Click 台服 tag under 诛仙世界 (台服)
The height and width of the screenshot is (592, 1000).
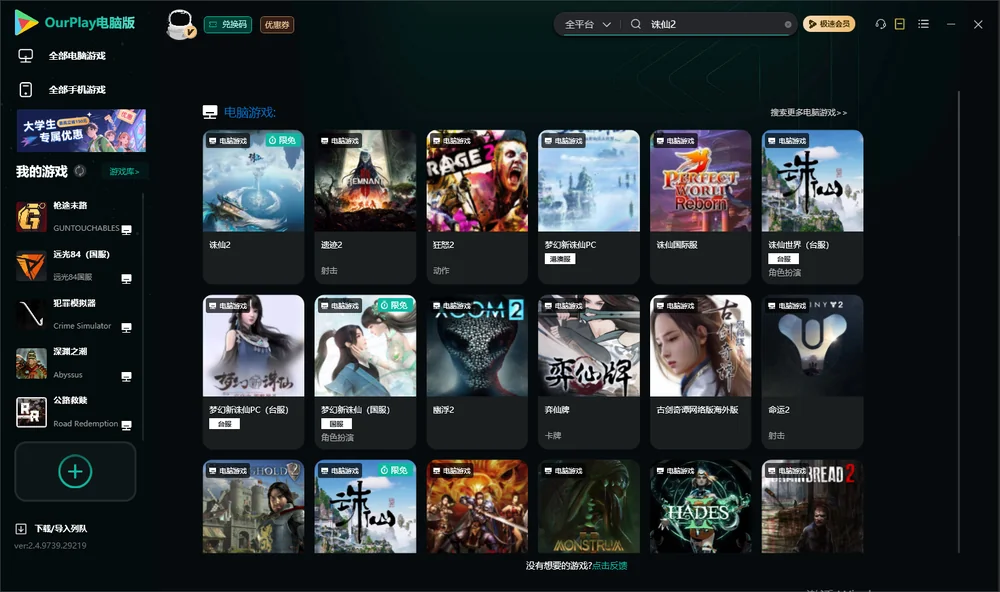click(x=784, y=259)
